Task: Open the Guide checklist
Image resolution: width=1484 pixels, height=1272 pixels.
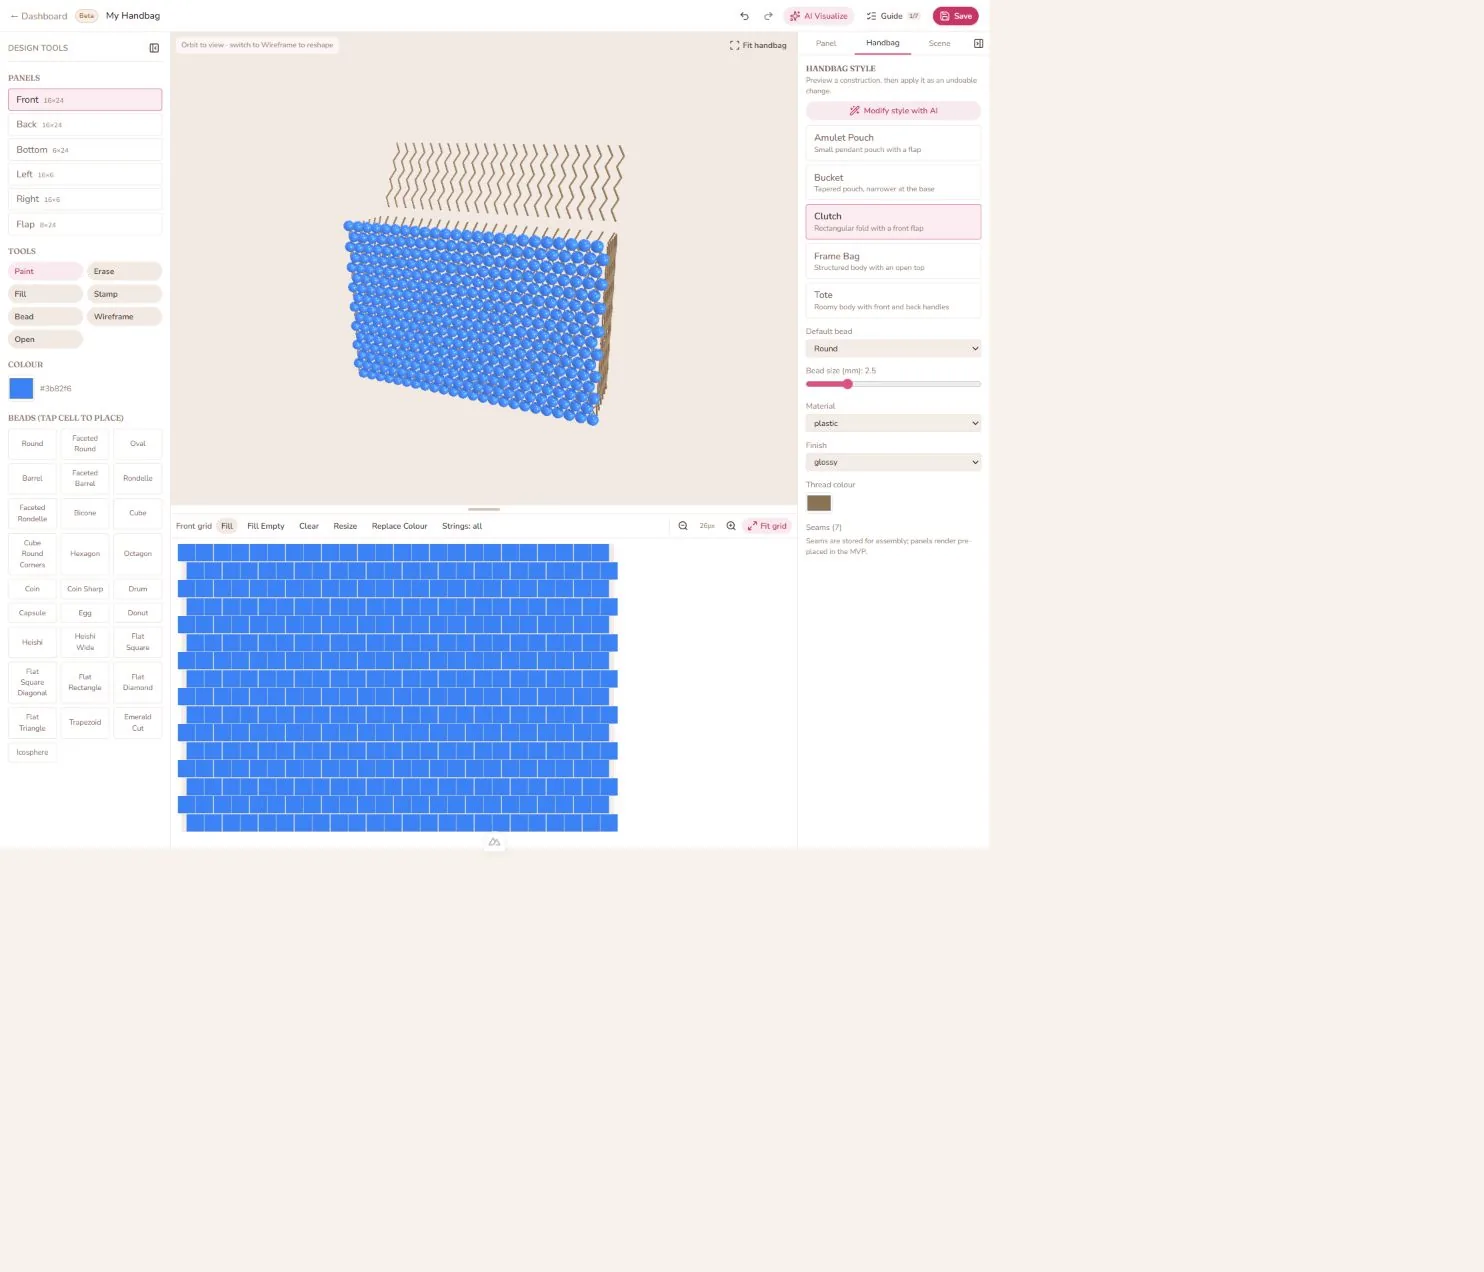Action: click(x=892, y=16)
